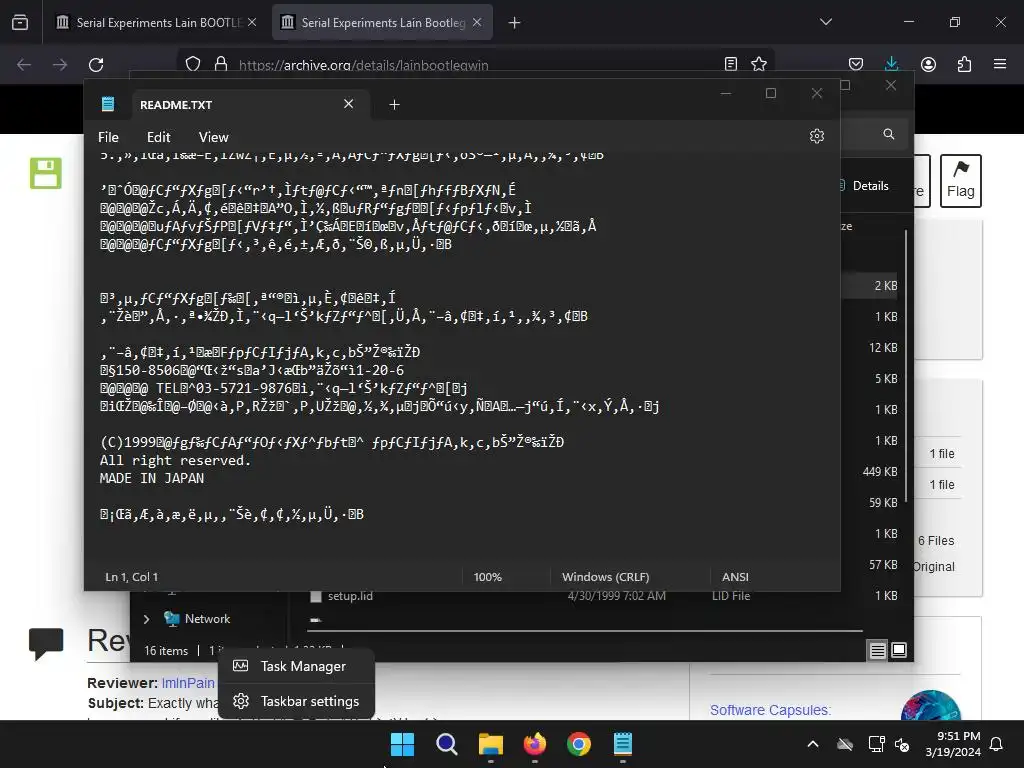Image resolution: width=1024 pixels, height=768 pixels.
Task: Click the network tray icon
Action: click(x=876, y=744)
